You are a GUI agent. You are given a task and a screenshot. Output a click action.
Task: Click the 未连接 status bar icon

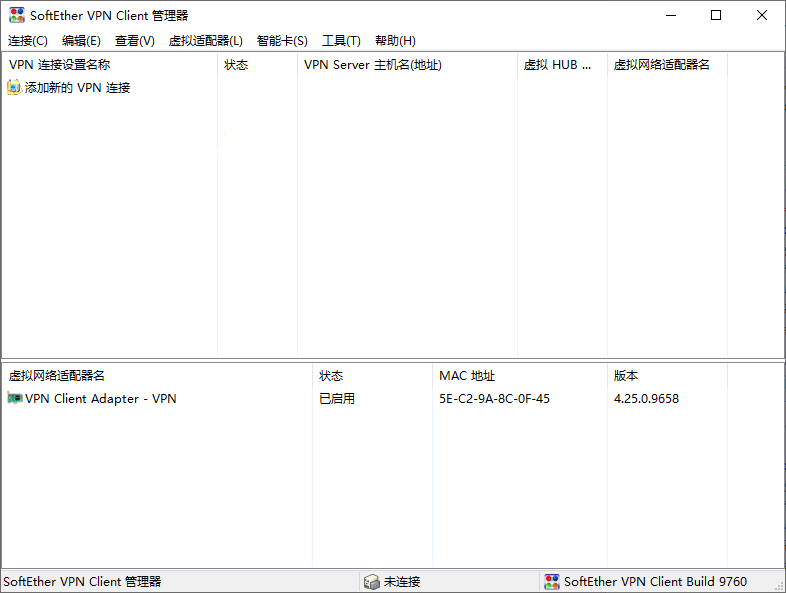(371, 581)
